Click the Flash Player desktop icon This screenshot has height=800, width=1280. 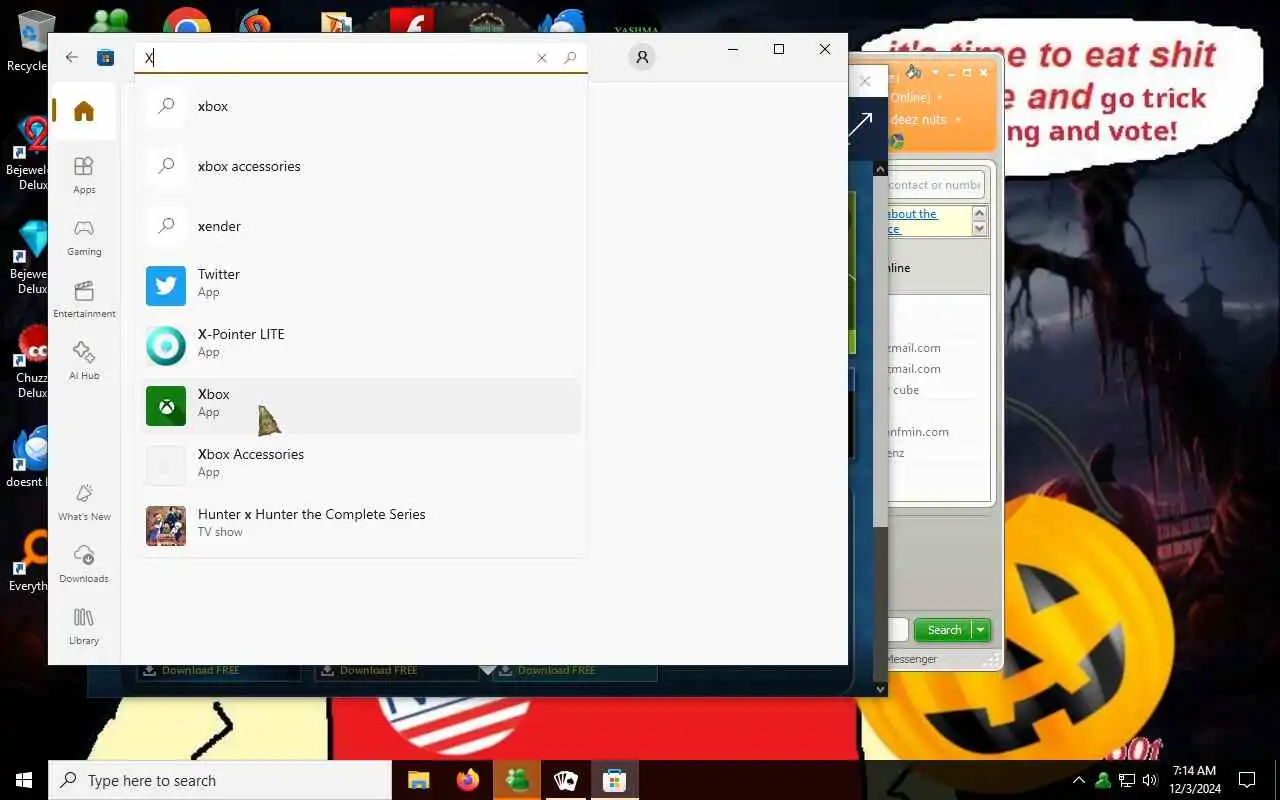pos(411,22)
